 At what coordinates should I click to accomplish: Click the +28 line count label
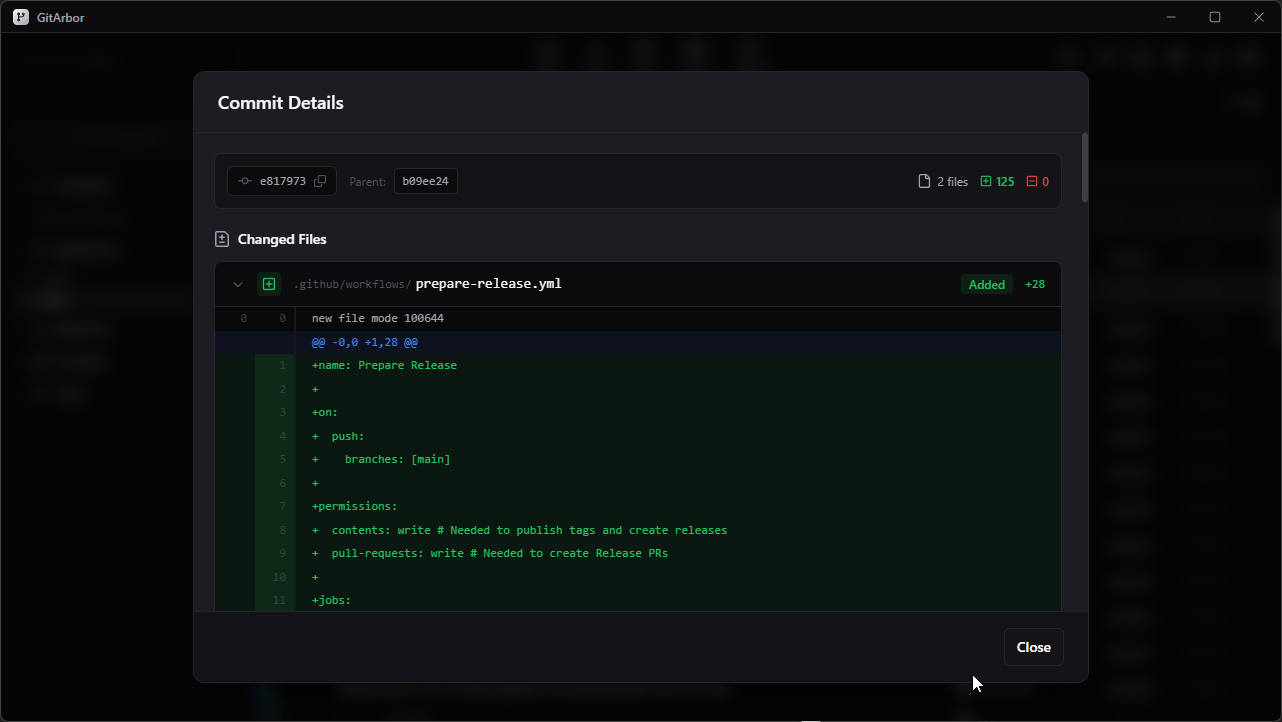pyautogui.click(x=1035, y=284)
